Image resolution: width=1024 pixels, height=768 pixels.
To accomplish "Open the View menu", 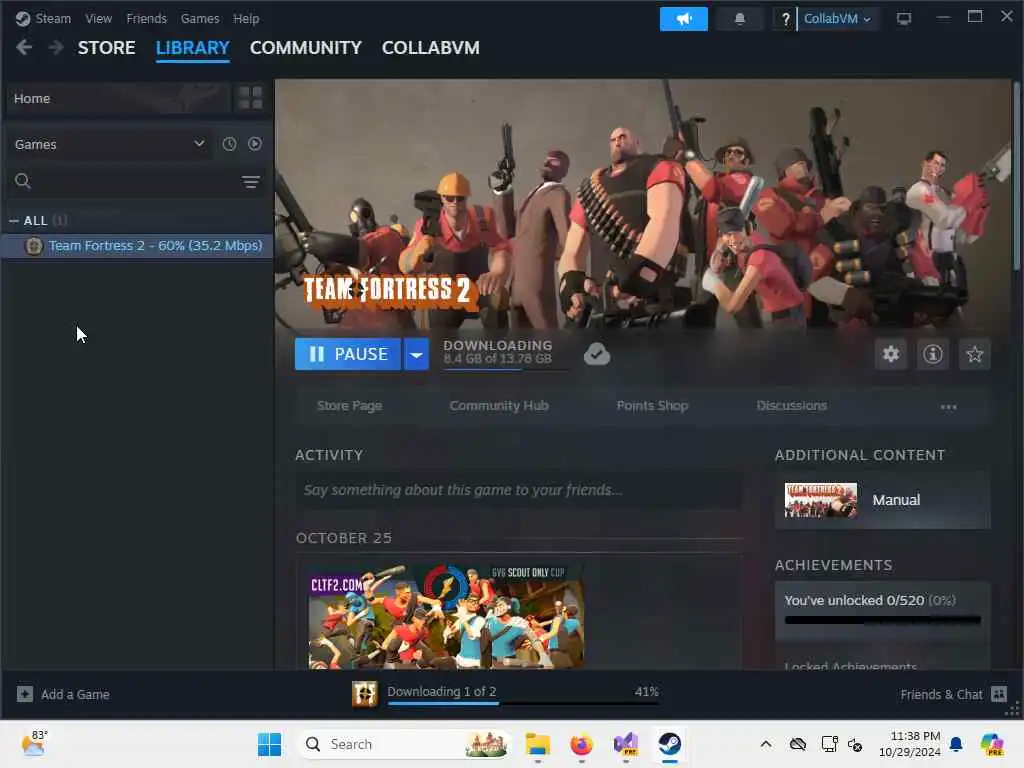I will pyautogui.click(x=98, y=18).
